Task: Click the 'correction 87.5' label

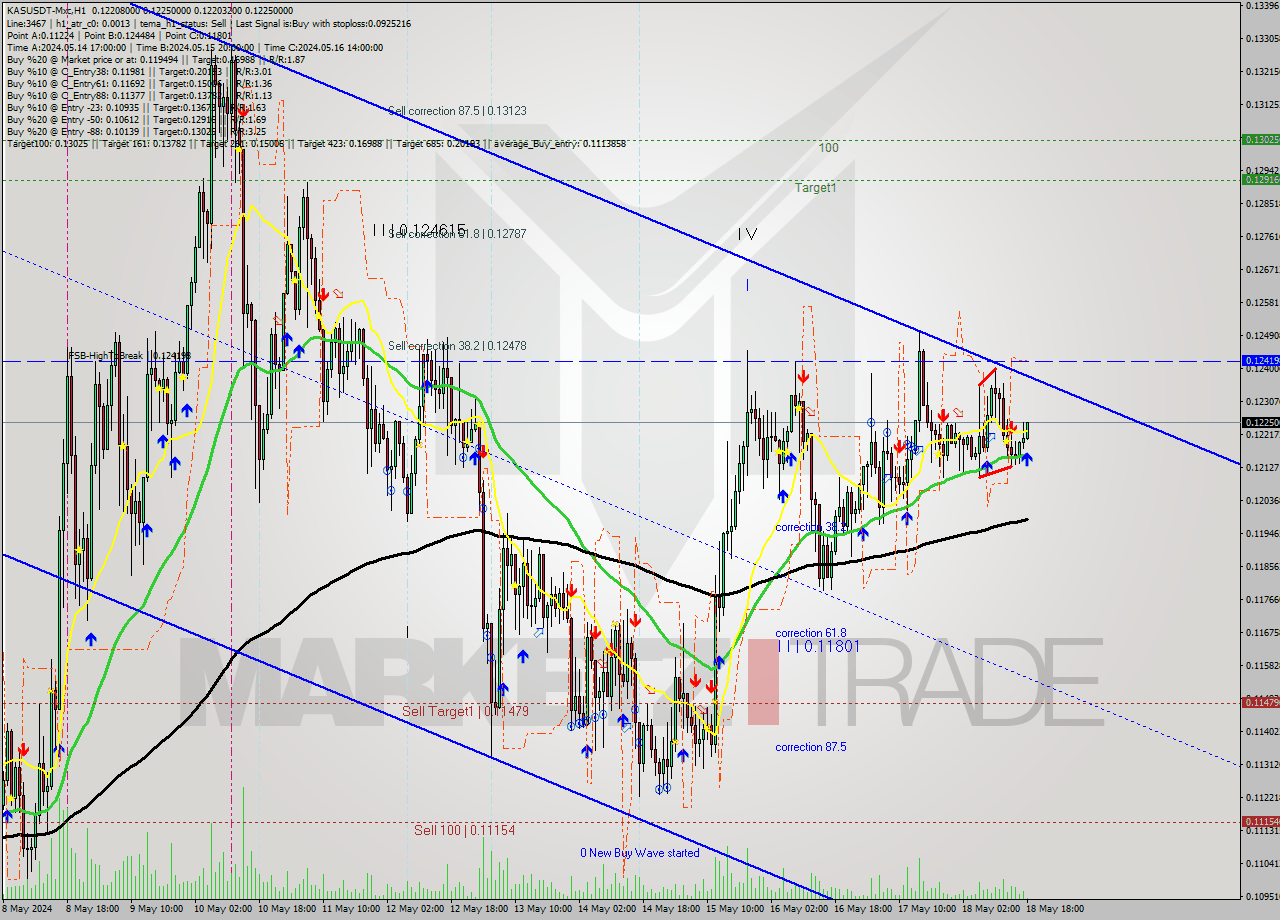Action: (811, 747)
